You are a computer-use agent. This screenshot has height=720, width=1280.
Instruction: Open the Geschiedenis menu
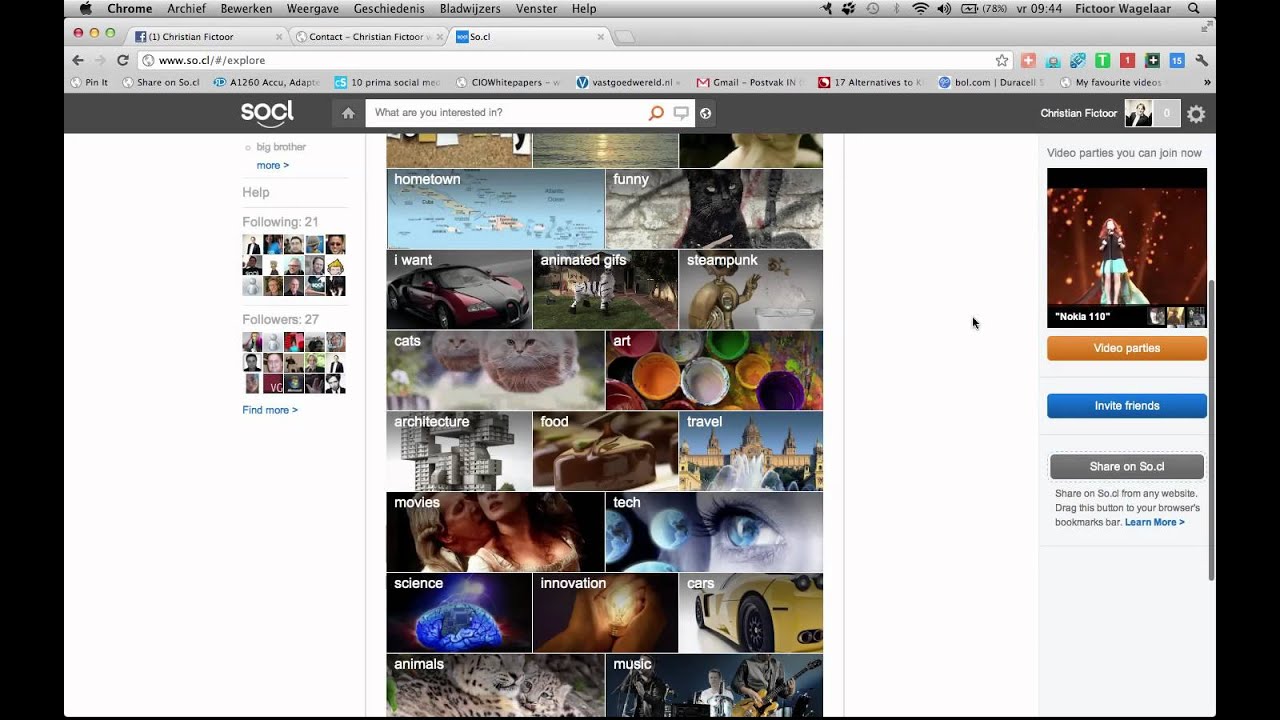click(389, 8)
